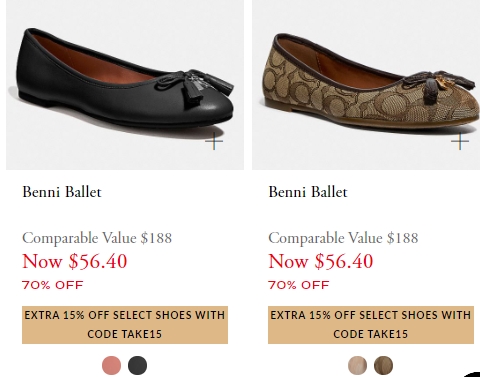This screenshot has width=480, height=377.
Task: Click the second product's 70% OFF label
Action: pos(299,285)
